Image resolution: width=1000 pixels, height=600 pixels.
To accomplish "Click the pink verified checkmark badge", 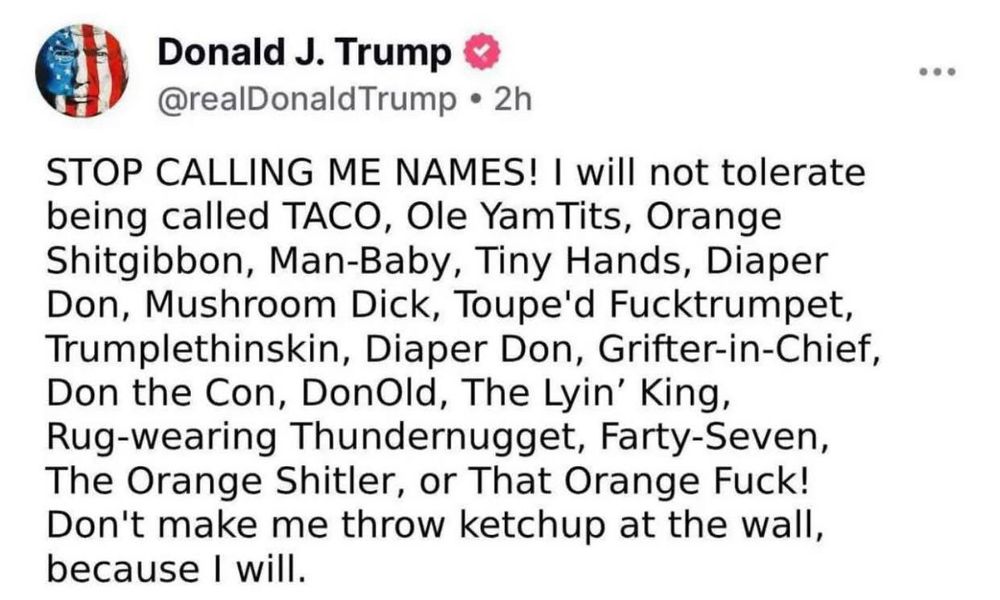I will click(x=481, y=52).
